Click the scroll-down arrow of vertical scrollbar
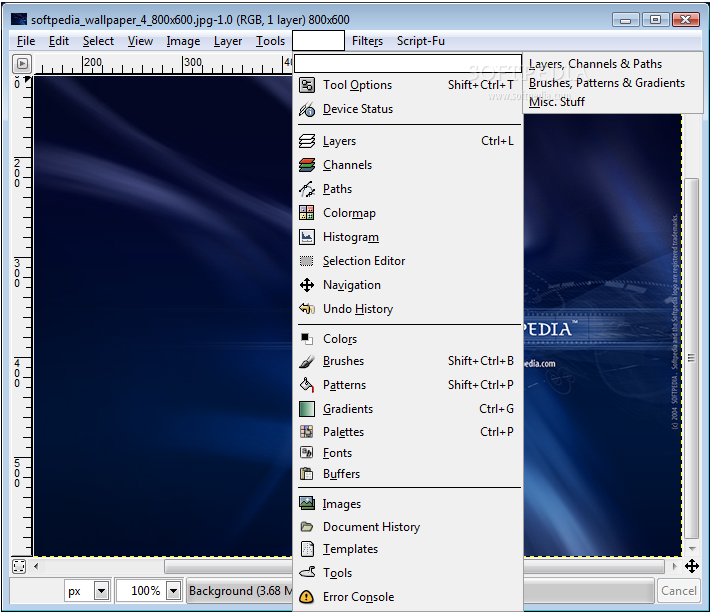 [x=691, y=548]
